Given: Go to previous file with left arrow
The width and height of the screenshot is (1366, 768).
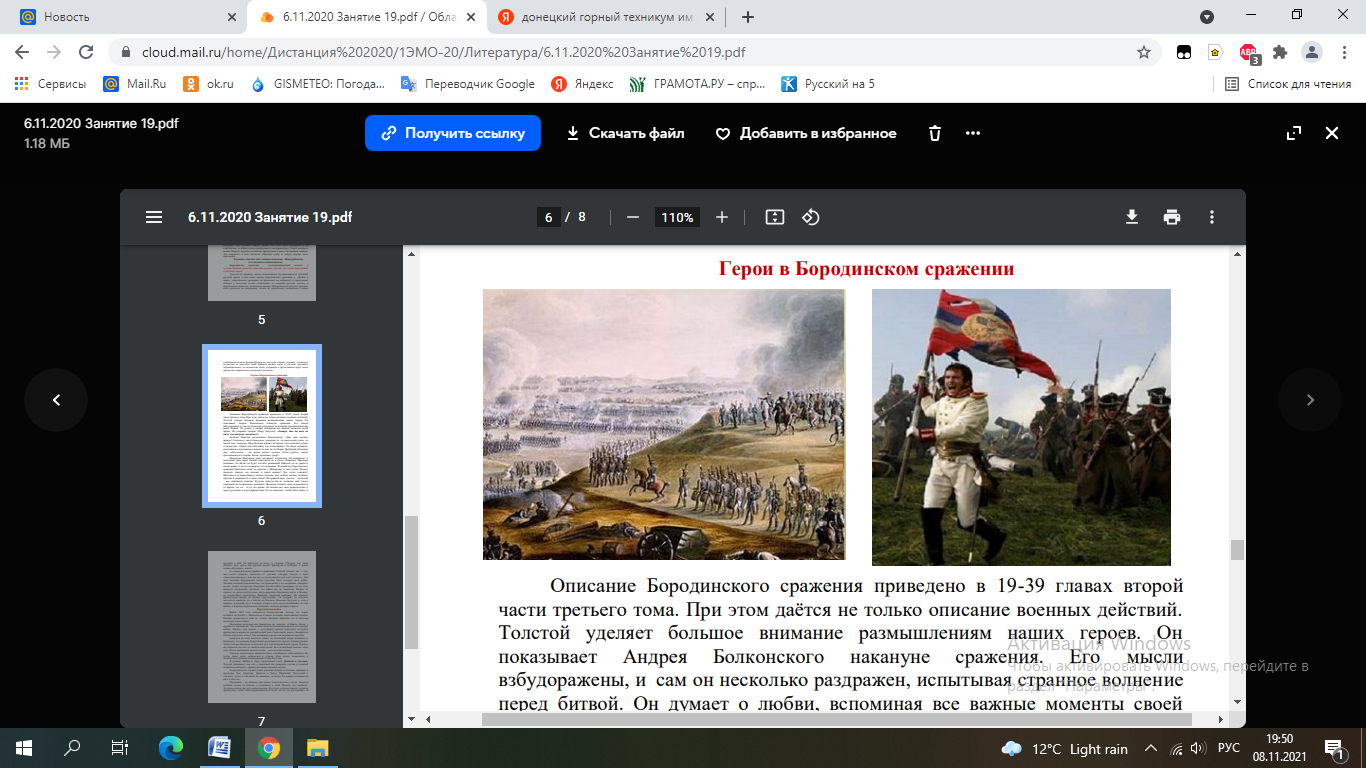Looking at the screenshot, I should pos(56,400).
